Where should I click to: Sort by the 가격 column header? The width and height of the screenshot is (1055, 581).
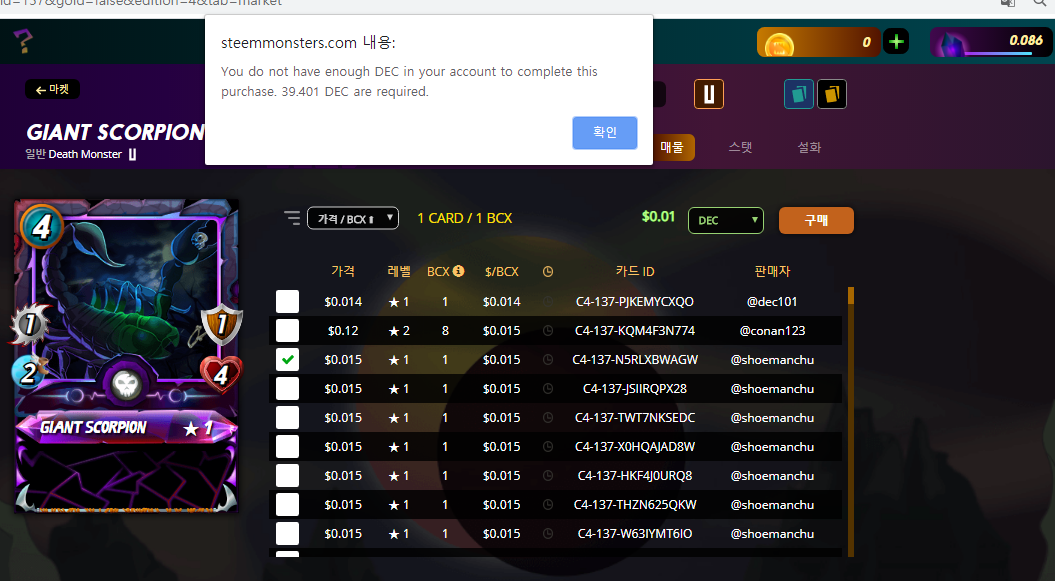pyautogui.click(x=343, y=271)
